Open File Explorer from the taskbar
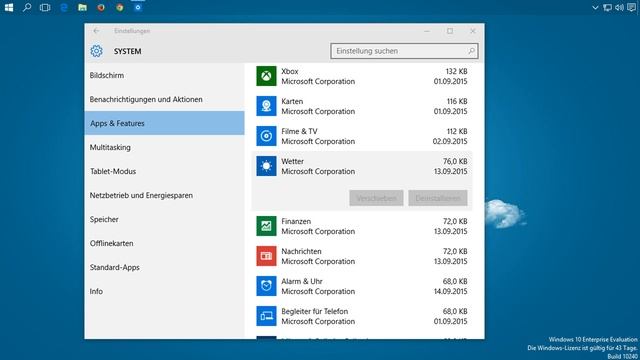 coord(82,7)
